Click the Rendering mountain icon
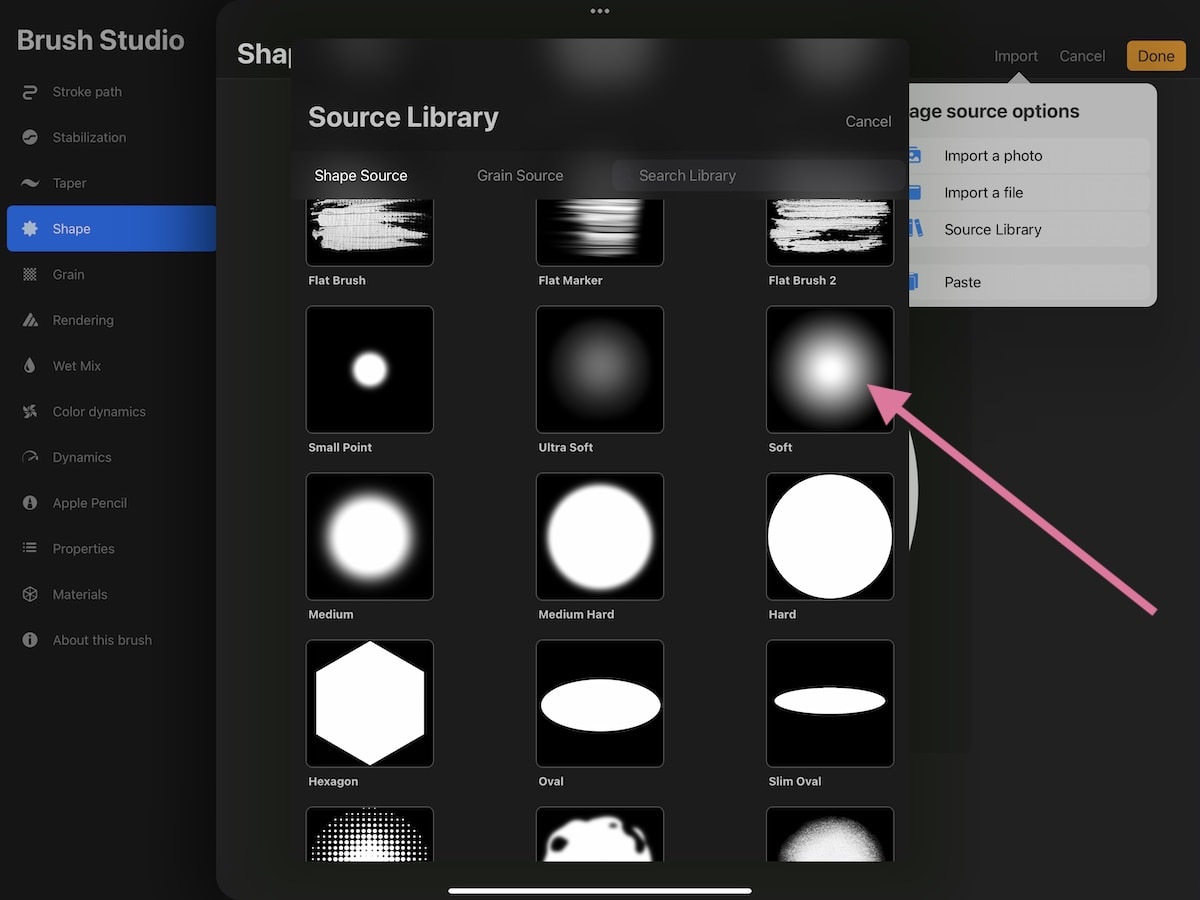1200x900 pixels. pyautogui.click(x=30, y=320)
